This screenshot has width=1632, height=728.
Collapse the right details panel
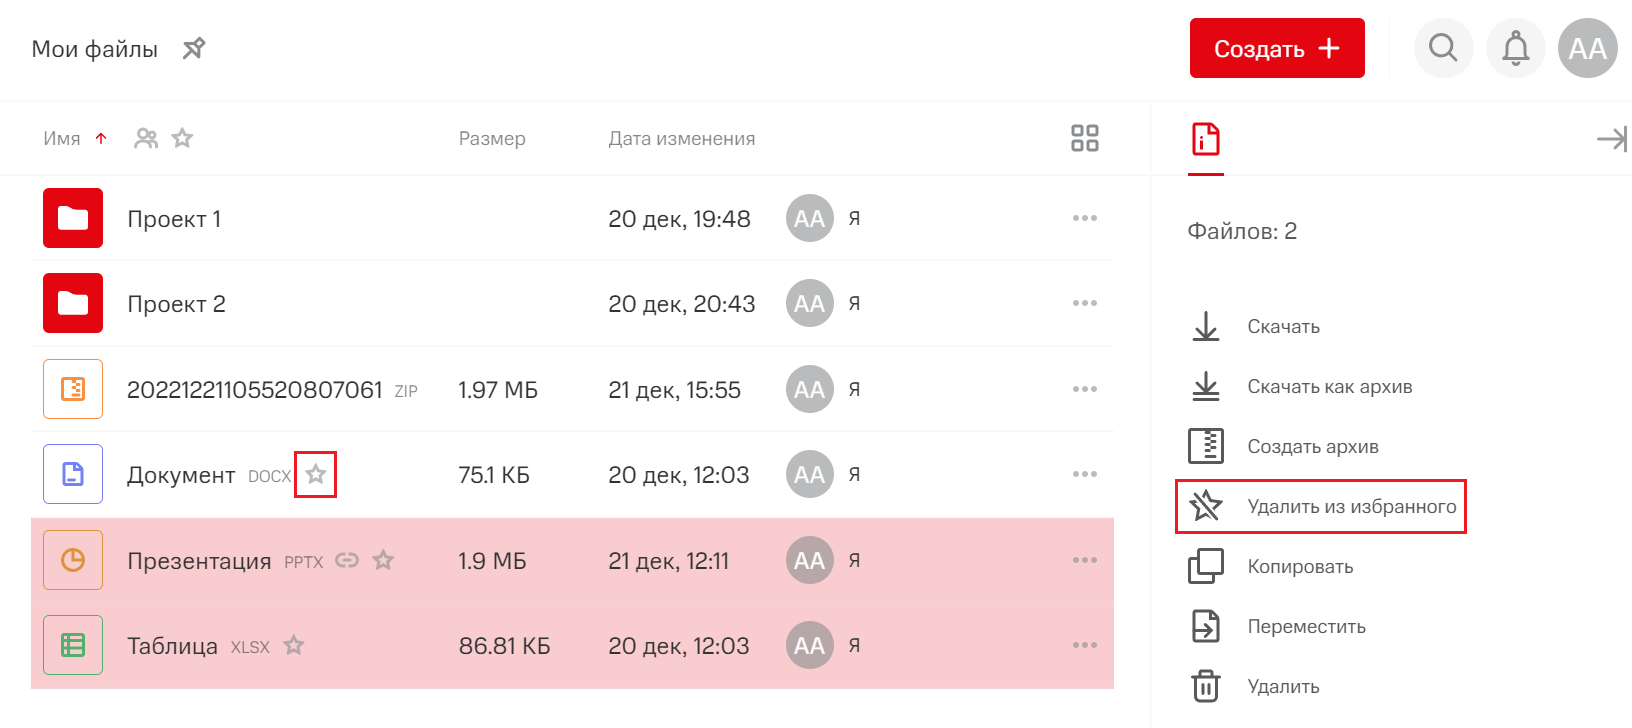pos(1611,139)
